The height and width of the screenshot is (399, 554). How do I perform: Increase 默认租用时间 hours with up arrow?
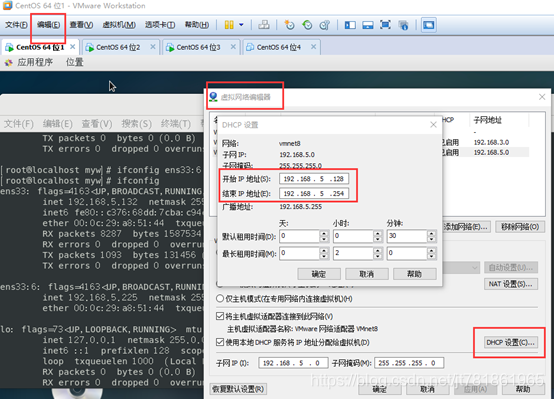click(x=377, y=233)
